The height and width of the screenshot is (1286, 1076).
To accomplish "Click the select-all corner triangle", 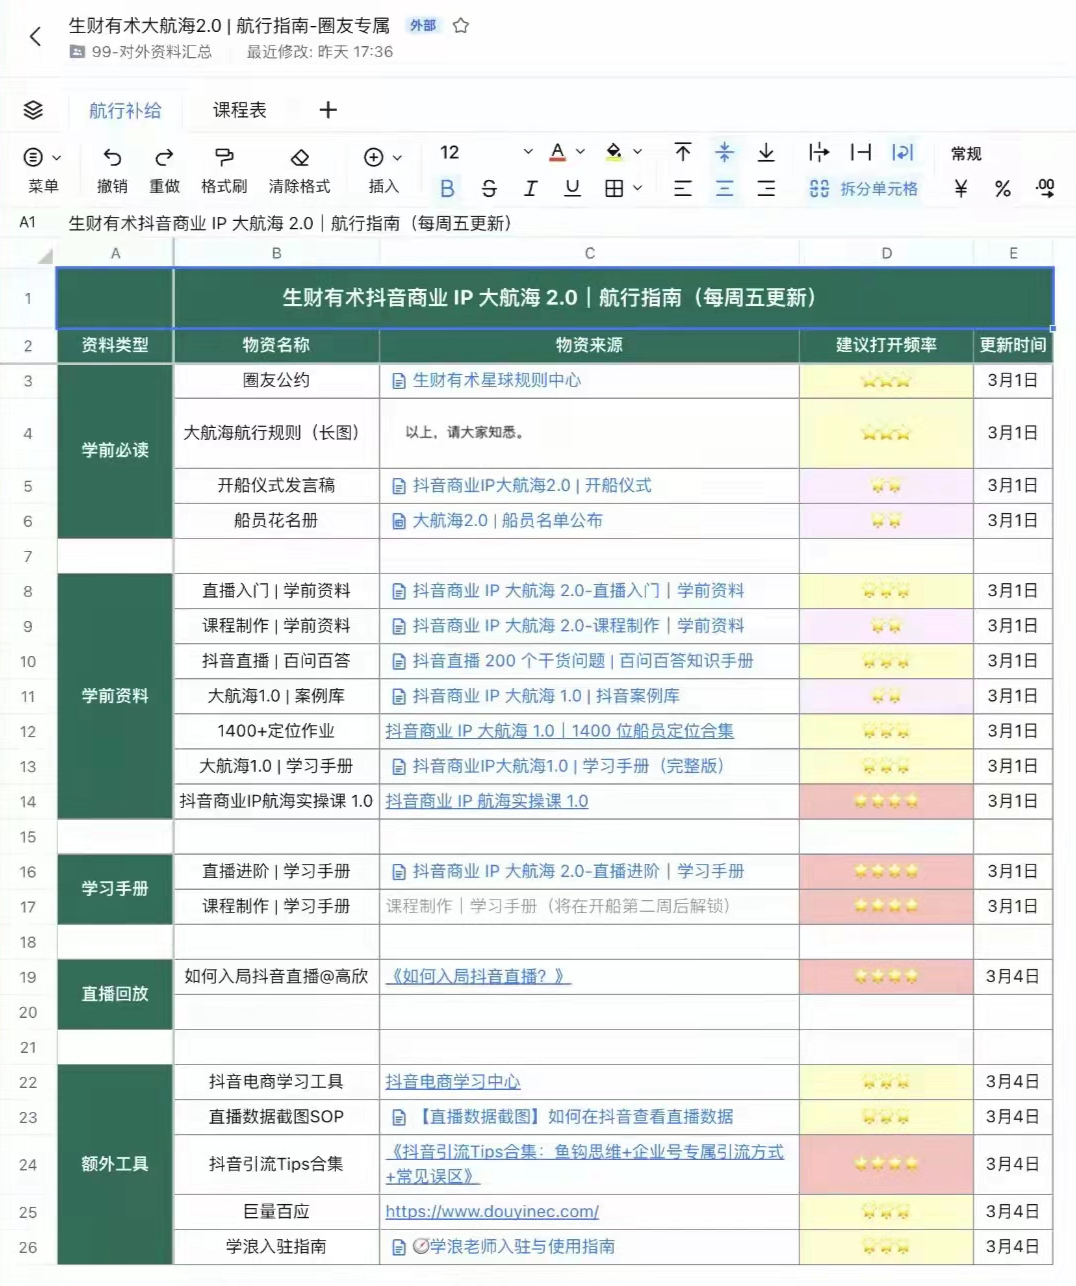I will (44, 256).
